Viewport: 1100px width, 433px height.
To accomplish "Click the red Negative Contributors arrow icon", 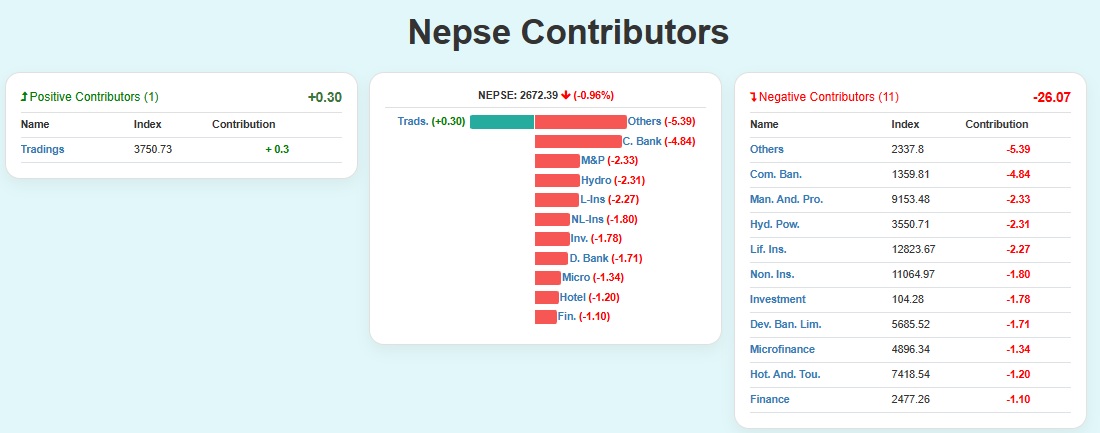I will tap(754, 97).
